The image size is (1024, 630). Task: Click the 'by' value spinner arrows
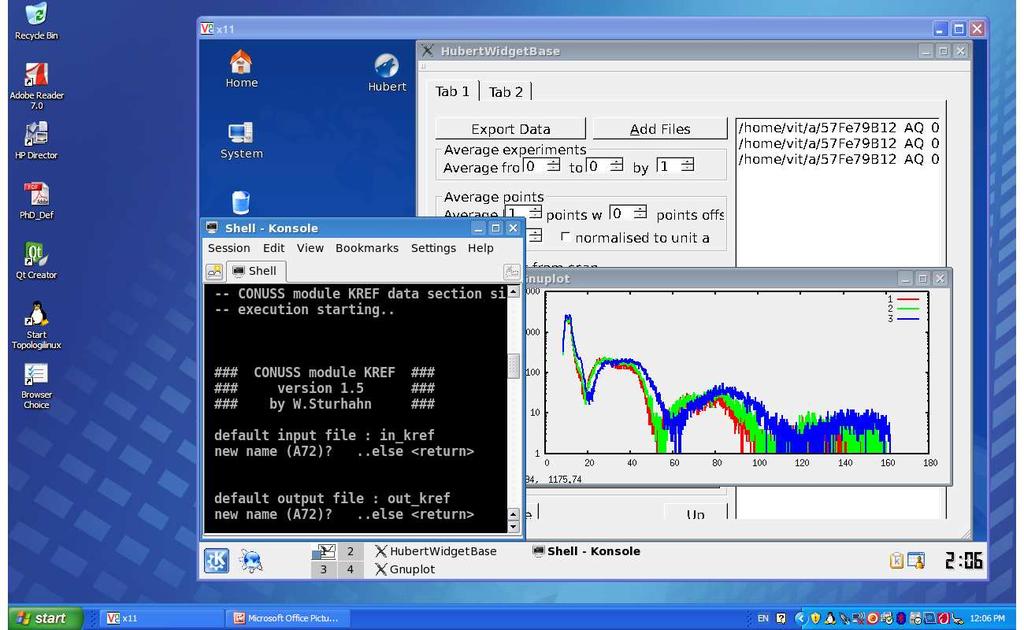pyautogui.click(x=687, y=165)
